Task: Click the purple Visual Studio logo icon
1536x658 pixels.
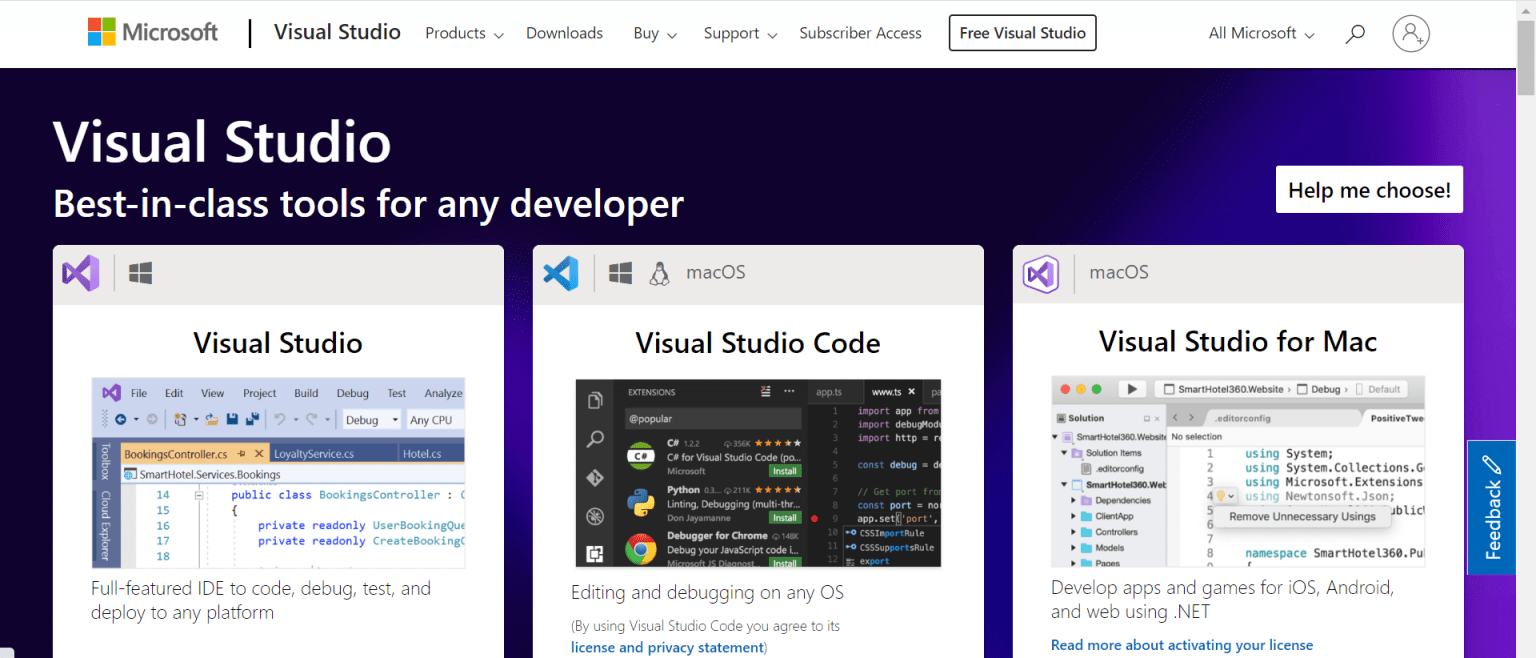Action: click(x=81, y=273)
